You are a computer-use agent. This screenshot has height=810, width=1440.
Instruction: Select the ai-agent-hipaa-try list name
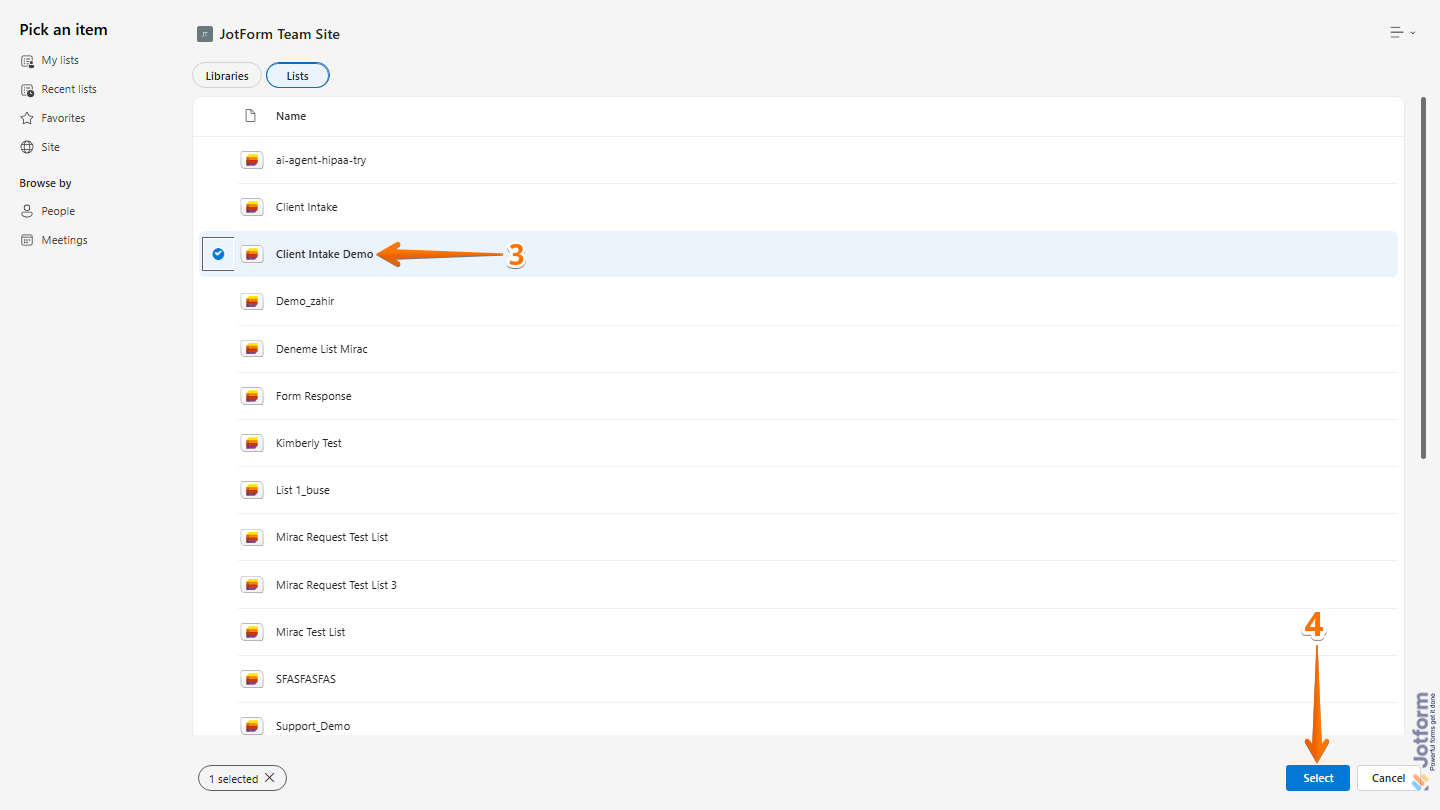click(x=321, y=160)
